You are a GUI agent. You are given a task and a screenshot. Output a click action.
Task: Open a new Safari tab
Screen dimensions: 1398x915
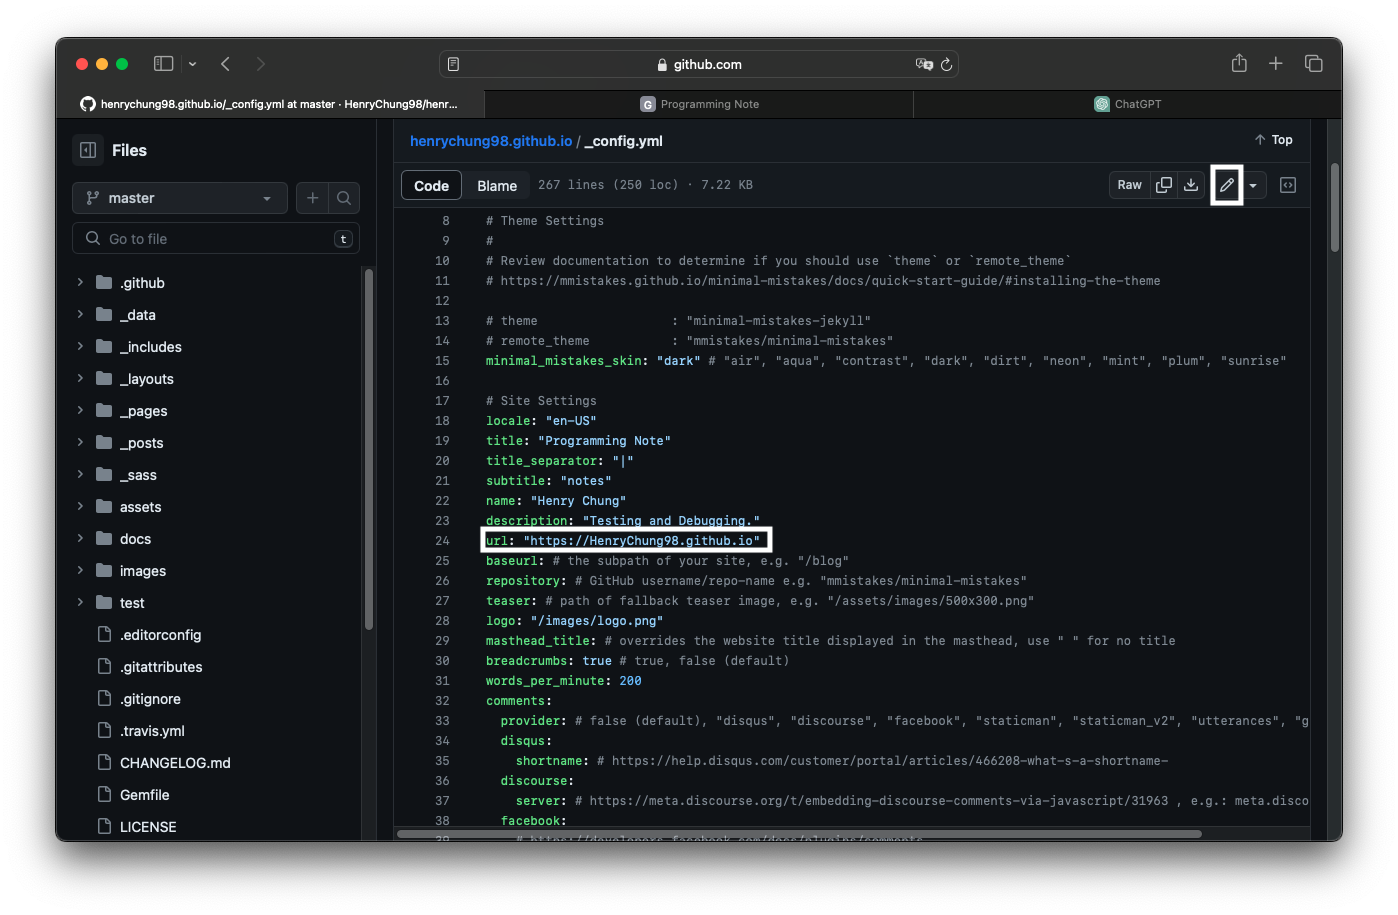pos(1276,64)
